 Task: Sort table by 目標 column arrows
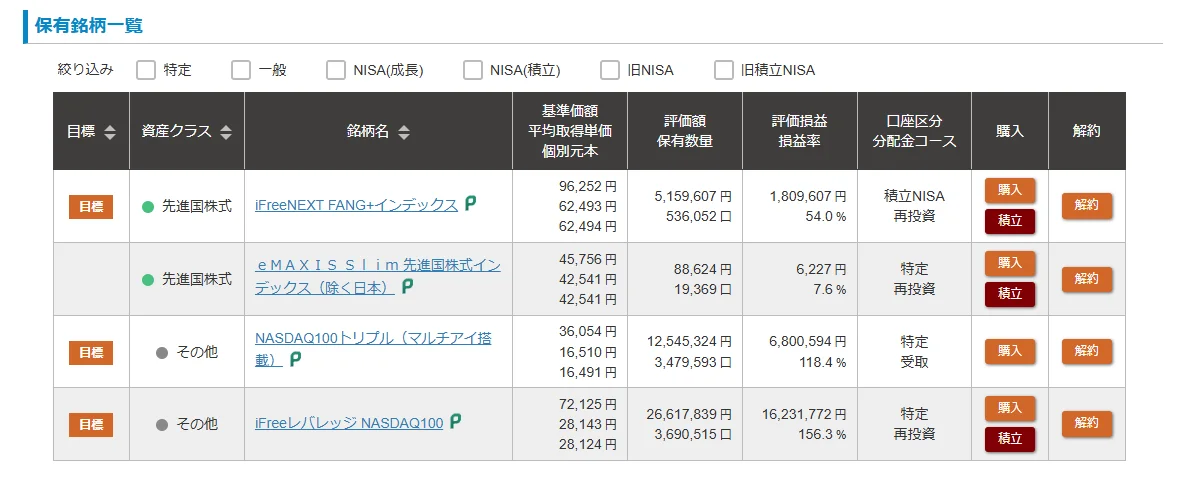coord(110,132)
